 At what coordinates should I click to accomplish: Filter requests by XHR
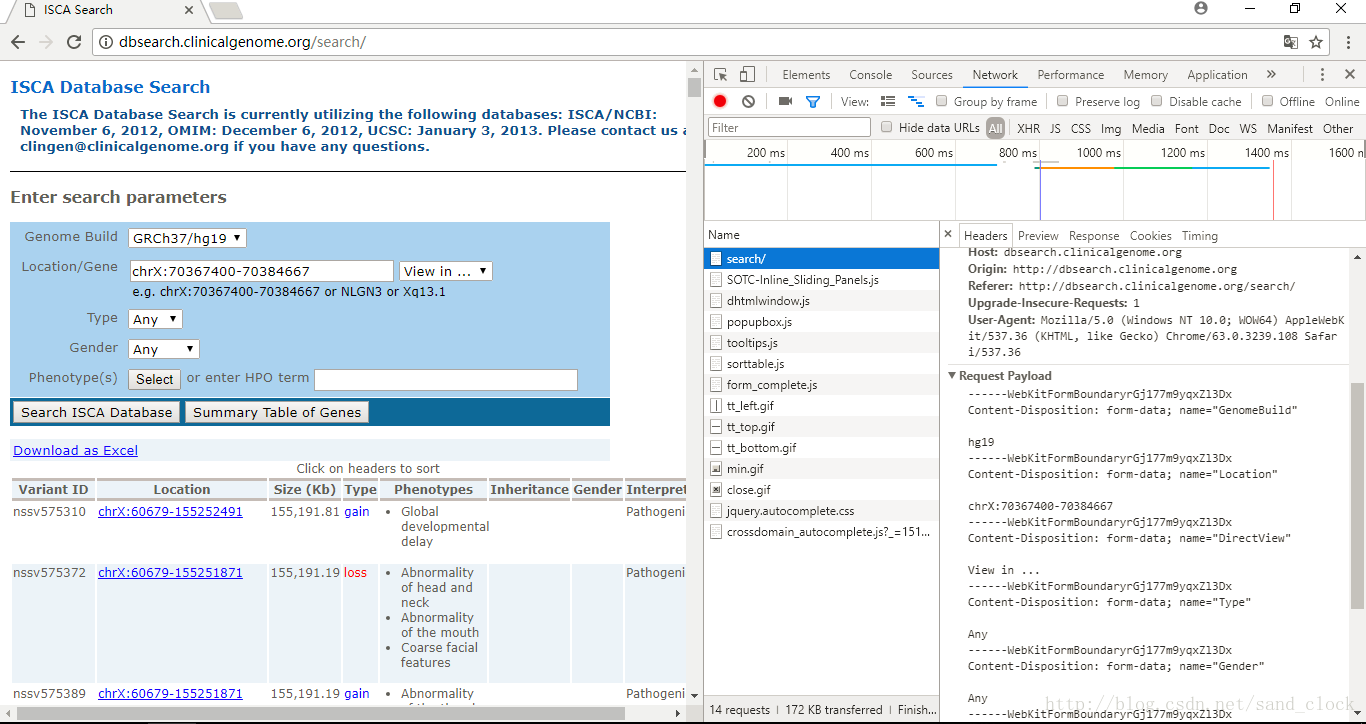(1028, 128)
